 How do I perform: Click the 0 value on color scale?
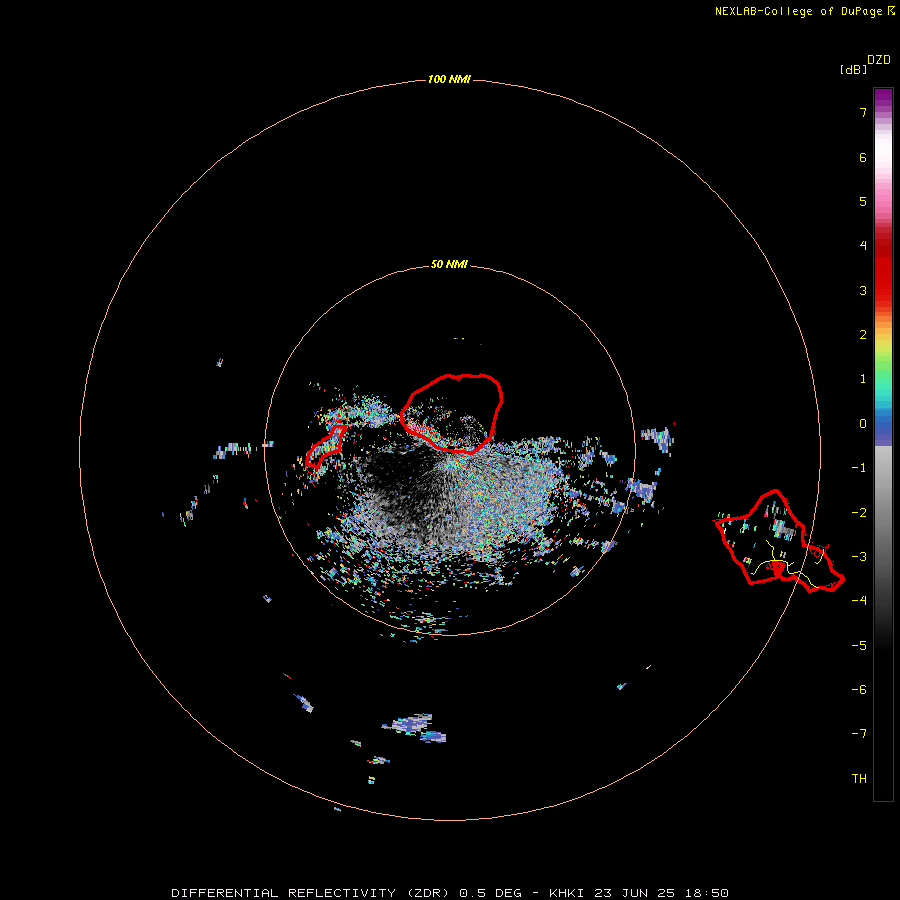863,424
